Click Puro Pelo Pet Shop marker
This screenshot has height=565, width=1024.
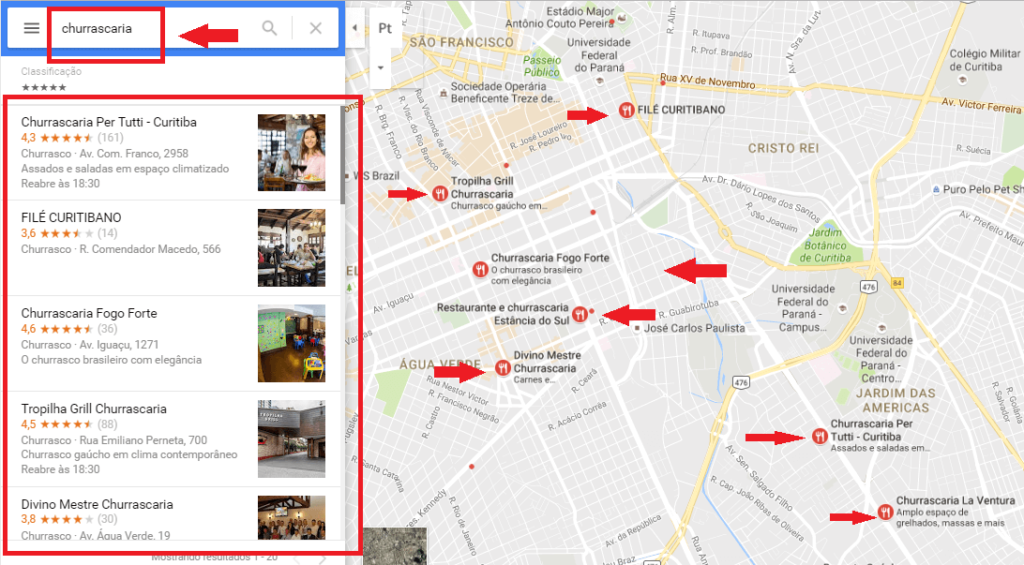936,189
